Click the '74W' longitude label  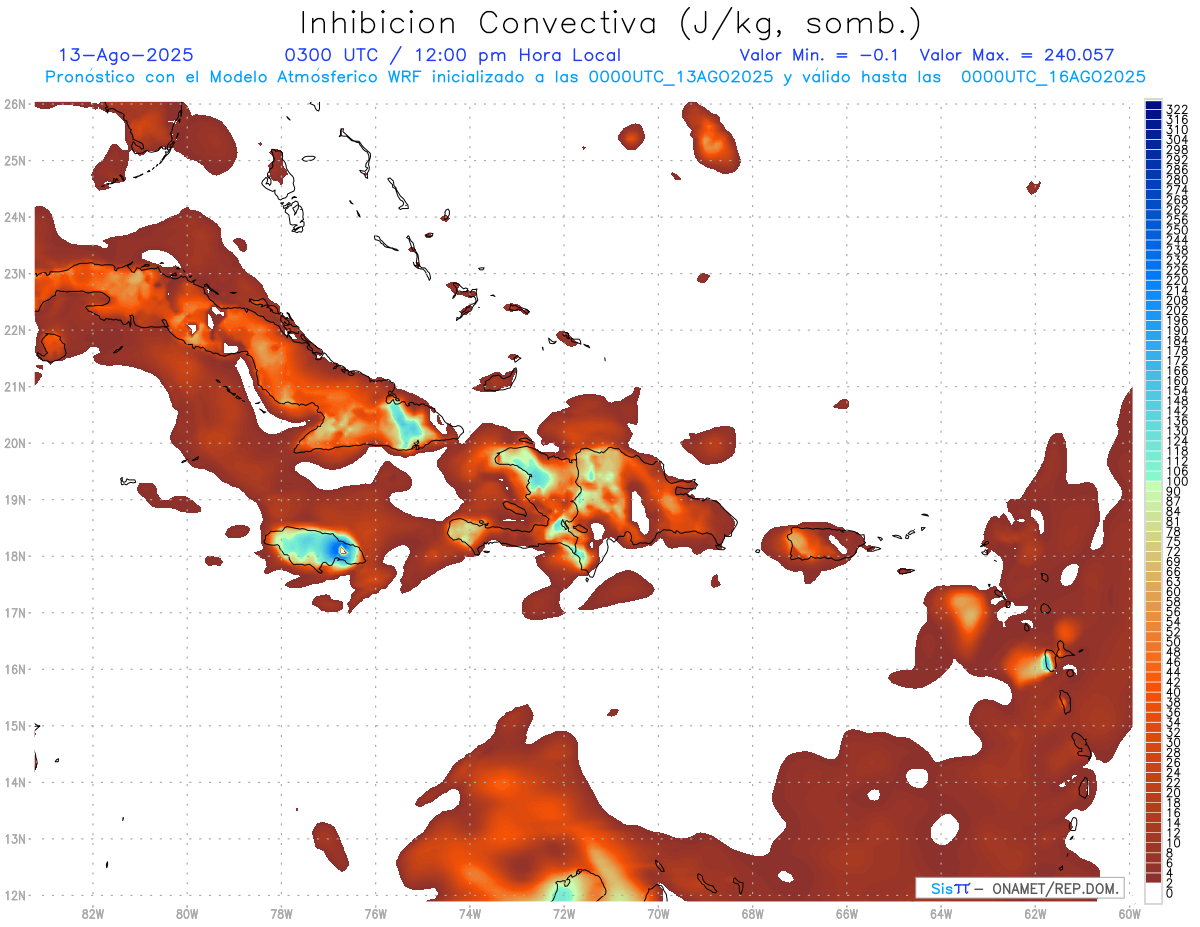pyautogui.click(x=470, y=913)
